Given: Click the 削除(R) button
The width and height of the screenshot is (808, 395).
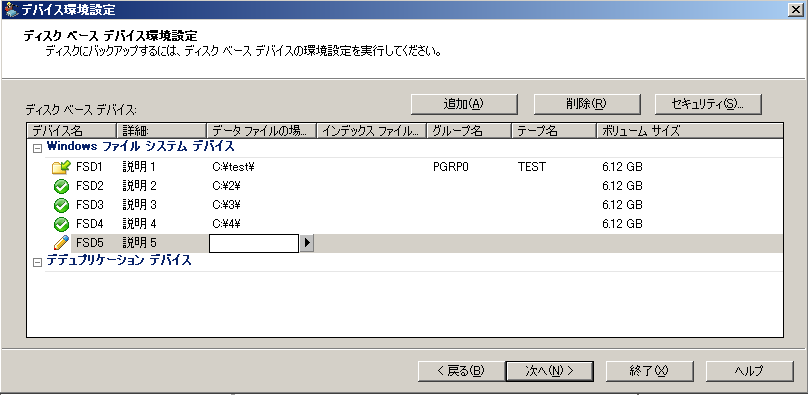Looking at the screenshot, I should point(586,104).
